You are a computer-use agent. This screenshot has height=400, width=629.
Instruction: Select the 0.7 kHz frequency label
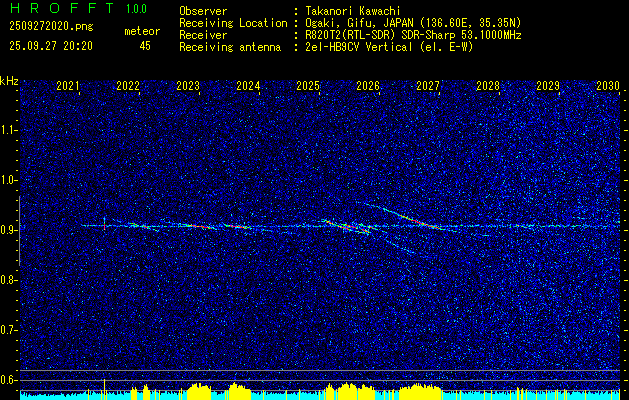tap(9, 330)
